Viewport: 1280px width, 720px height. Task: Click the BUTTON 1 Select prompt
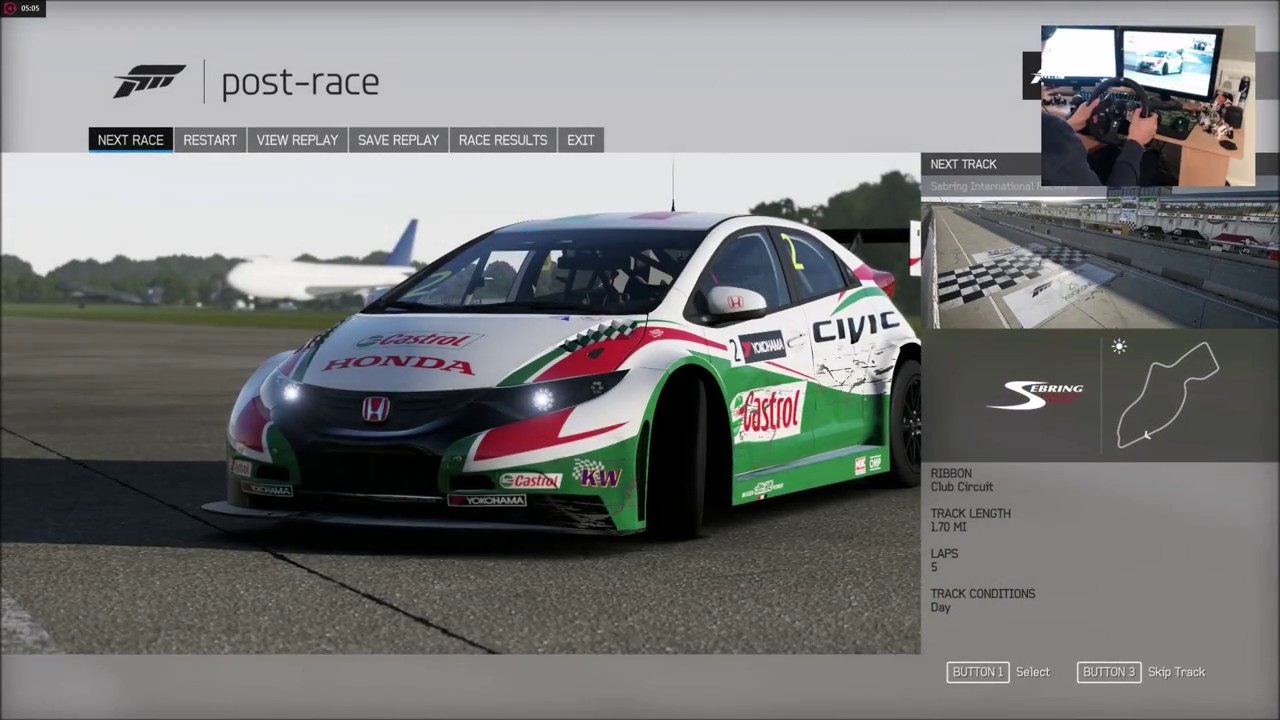(x=999, y=672)
